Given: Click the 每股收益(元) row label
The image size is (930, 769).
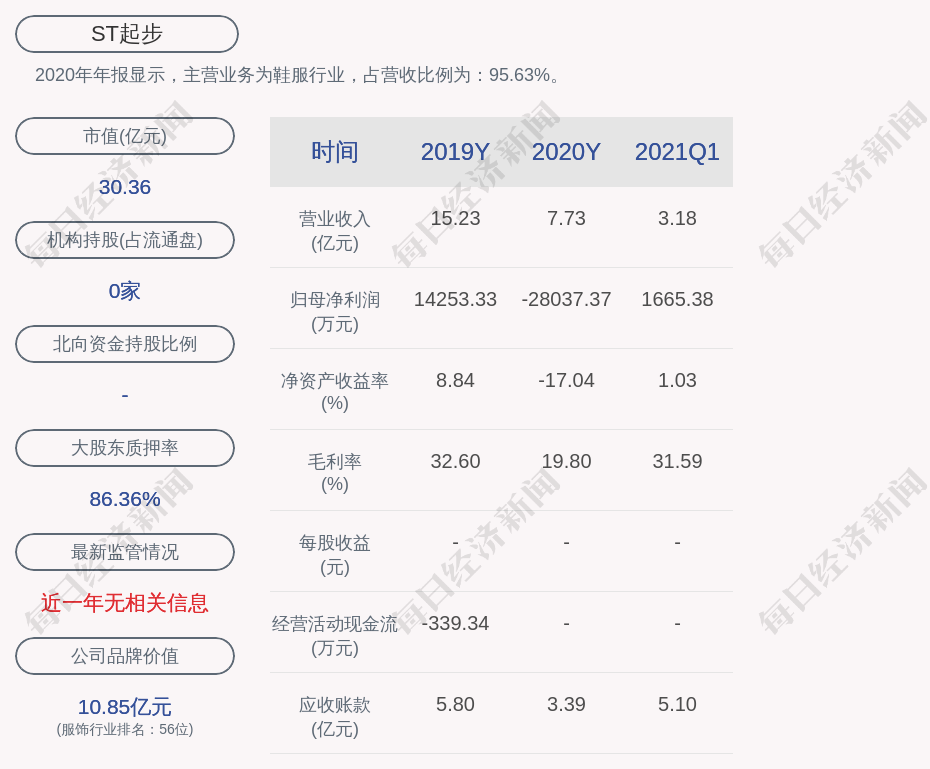Looking at the screenshot, I should click(x=335, y=554).
